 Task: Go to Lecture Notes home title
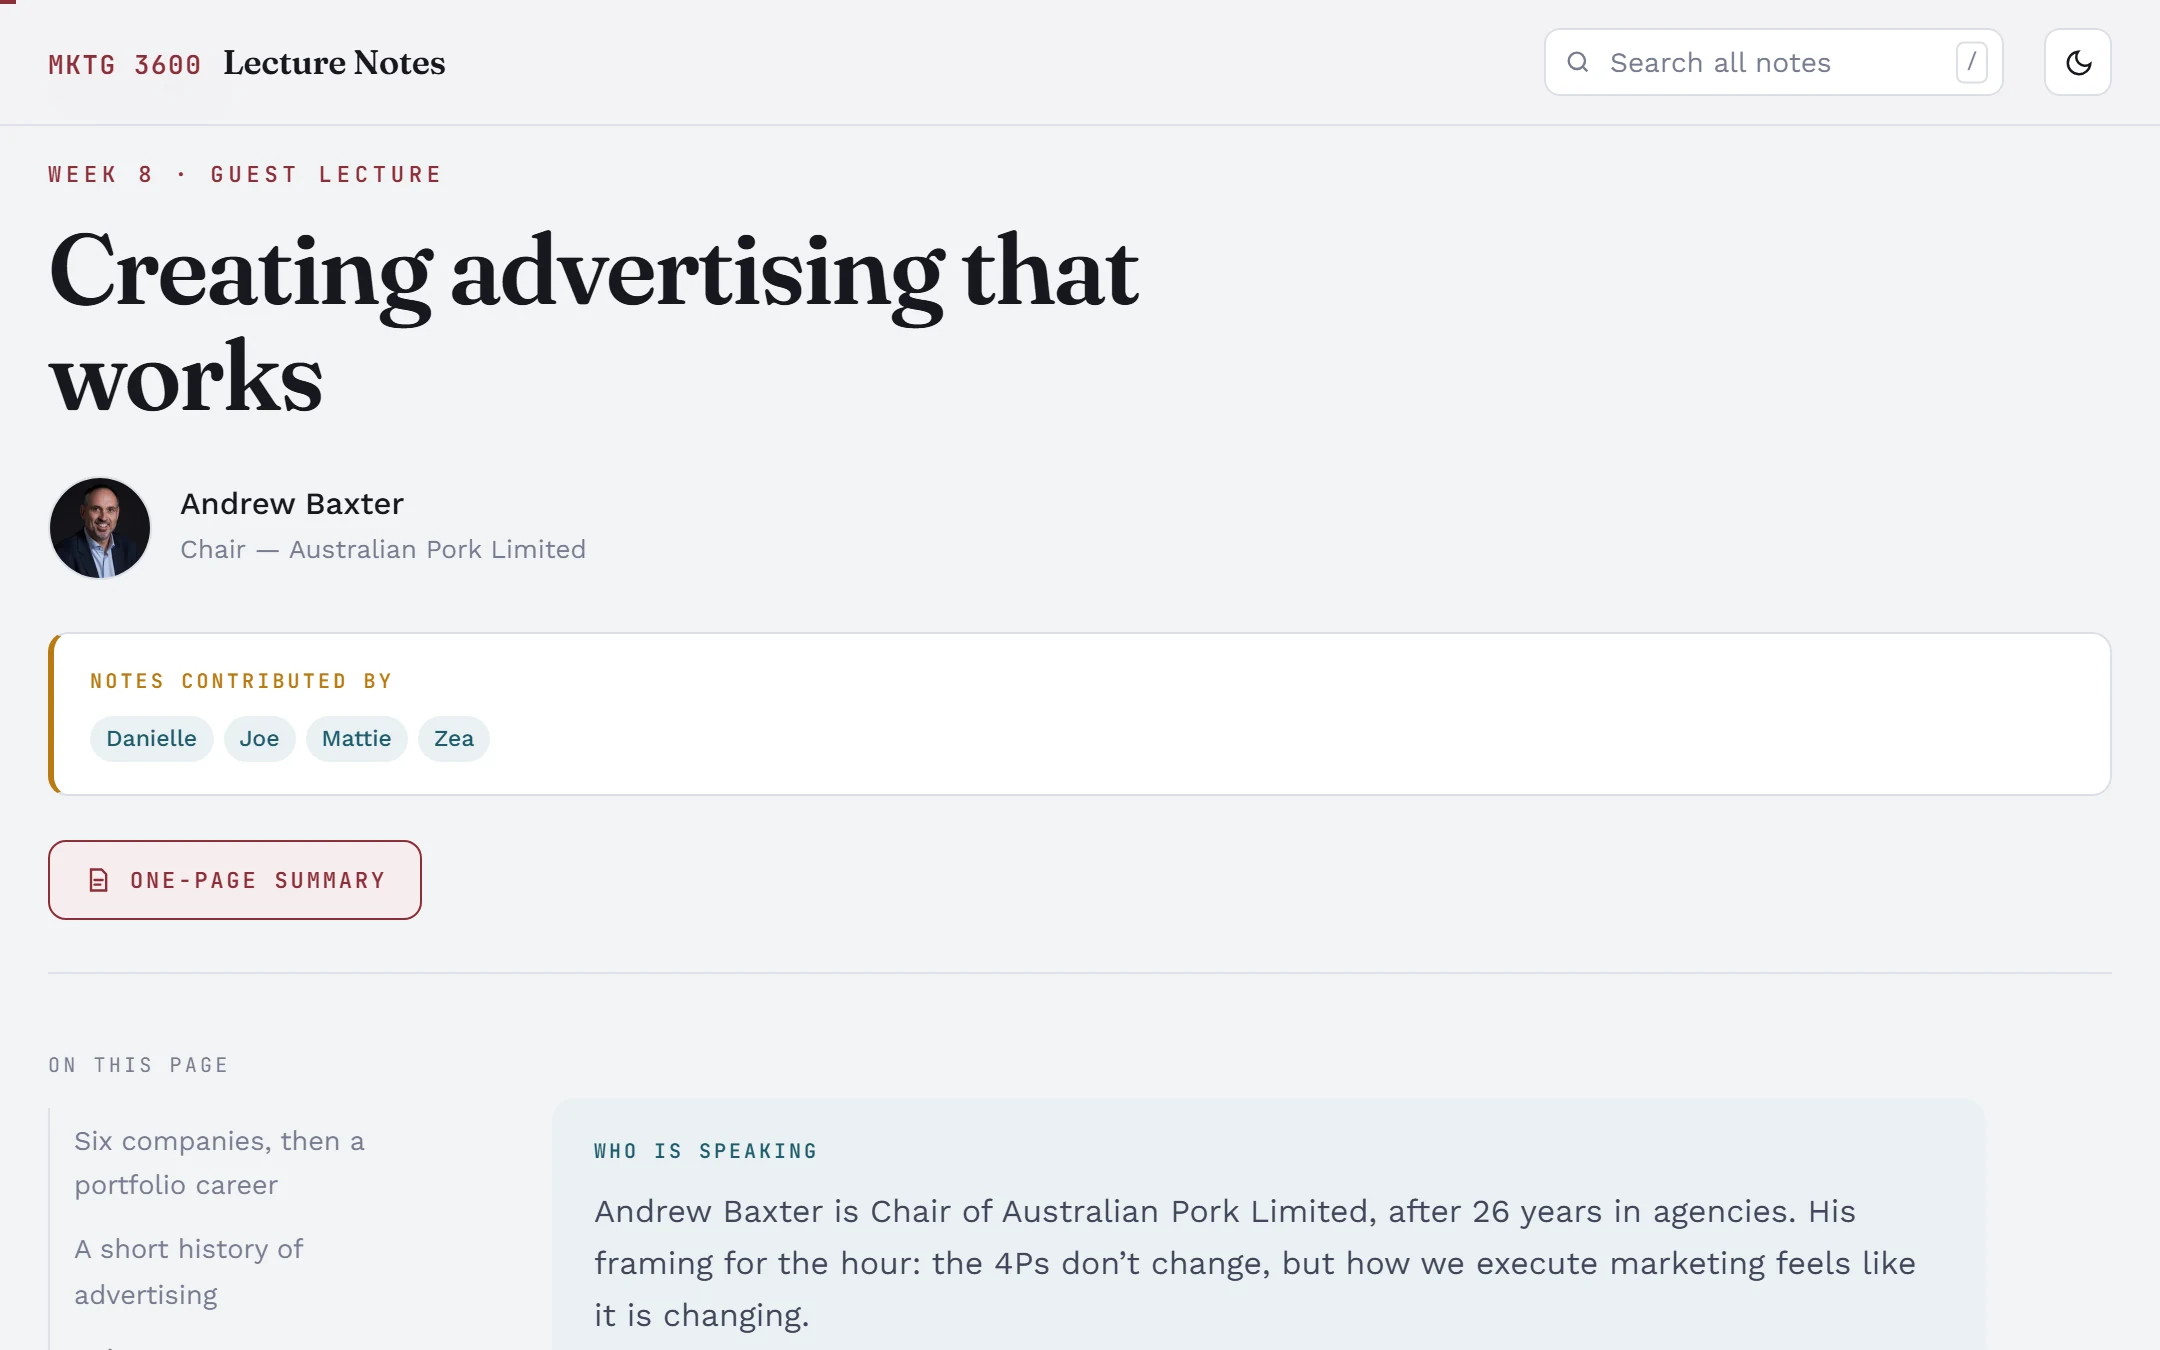[334, 62]
